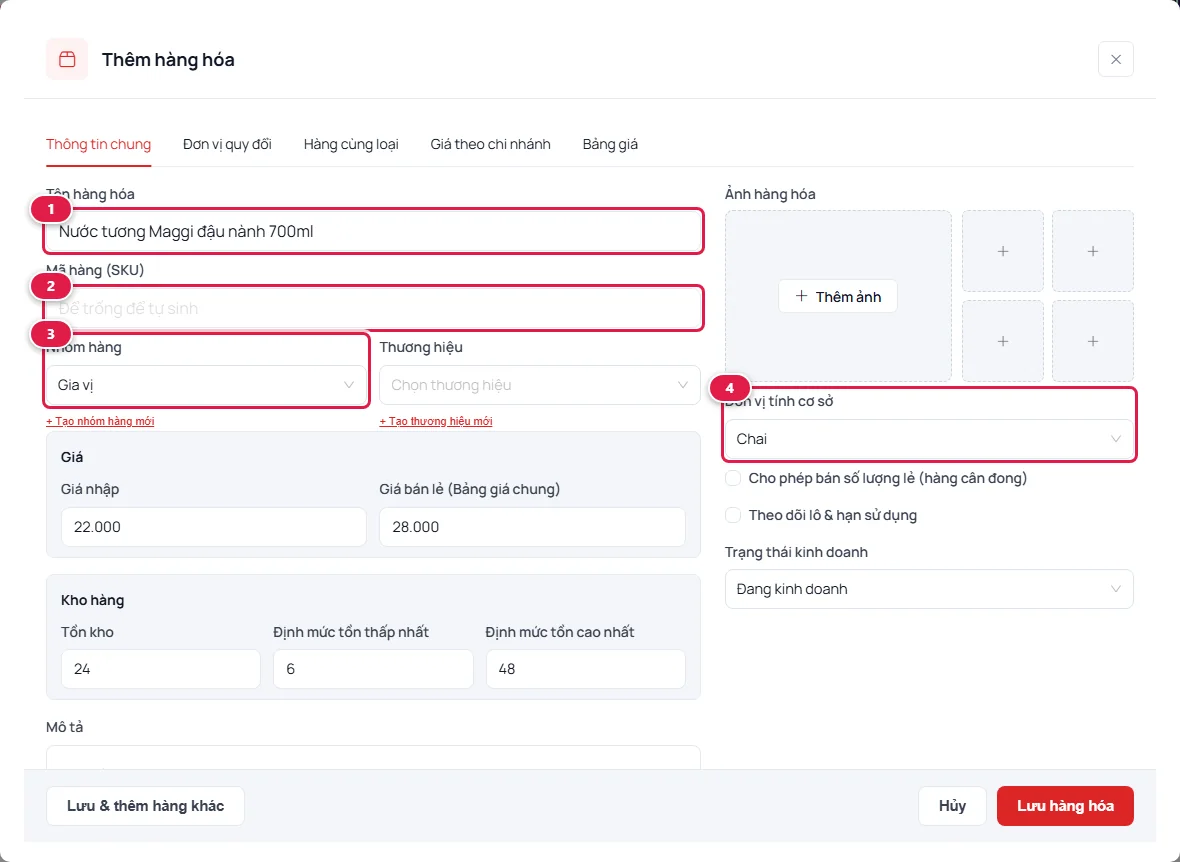Enable Cho phép bán số lượng lẻ checkbox

(x=733, y=478)
